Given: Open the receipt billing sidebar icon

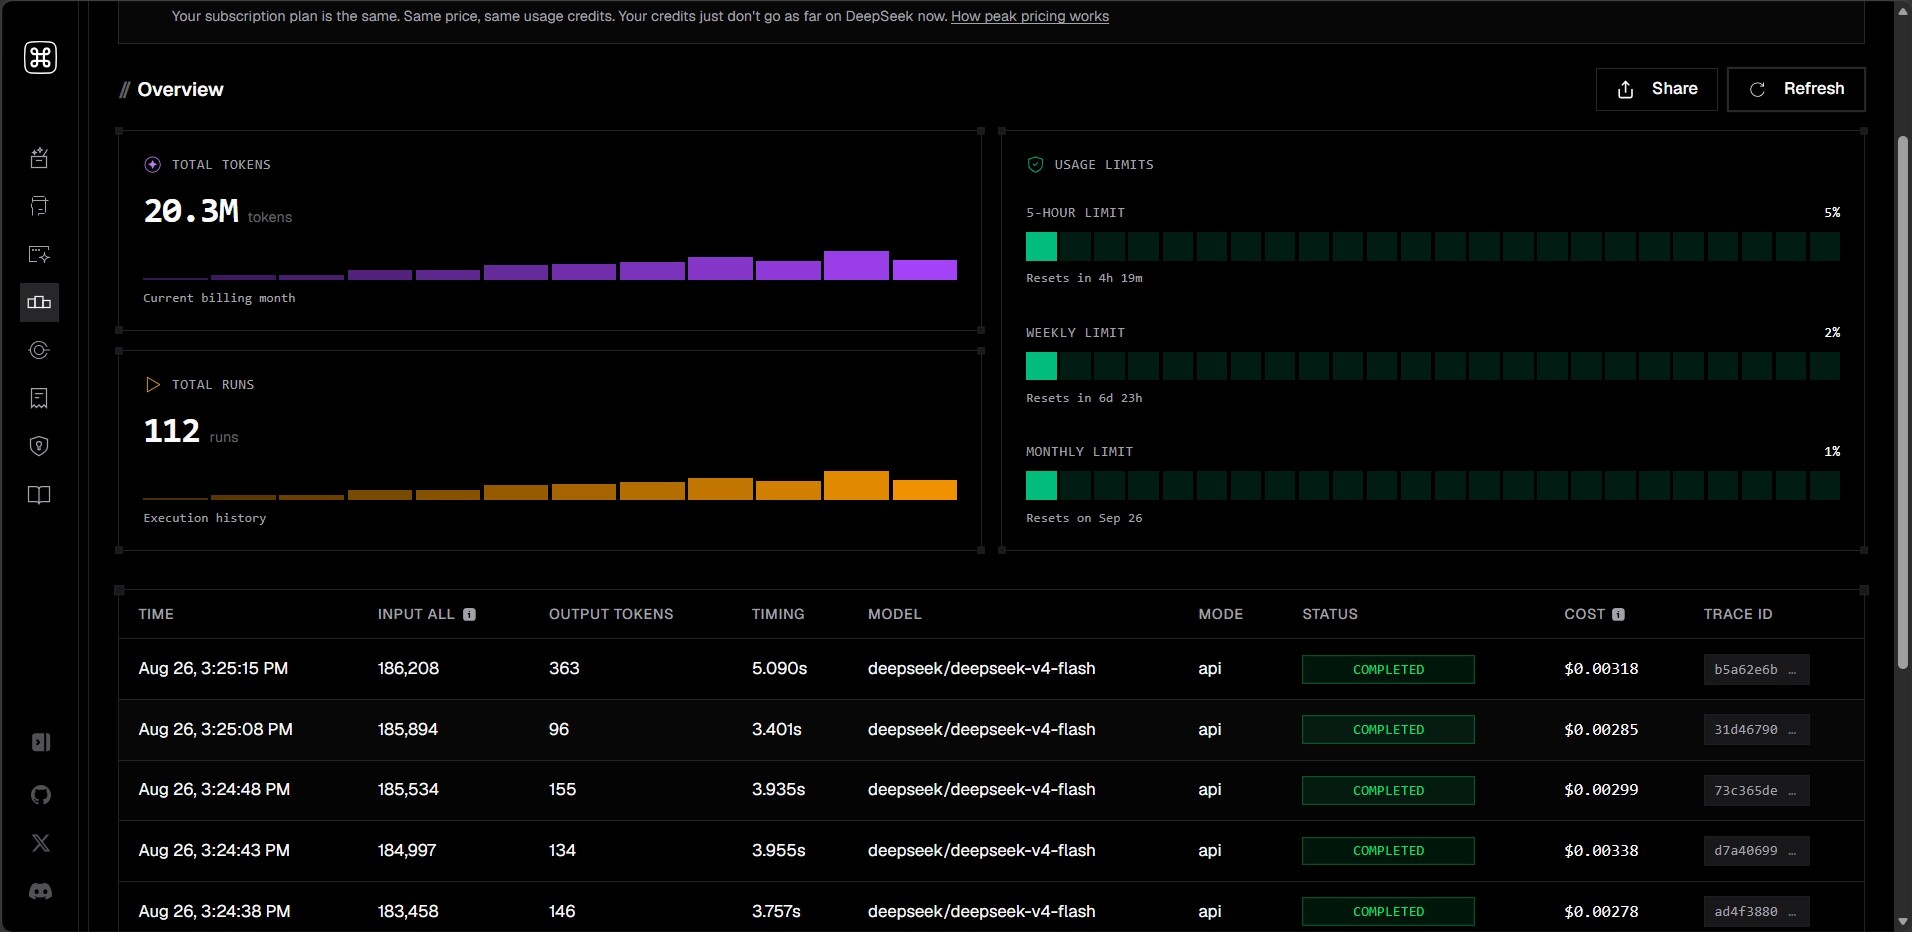Looking at the screenshot, I should 39,398.
